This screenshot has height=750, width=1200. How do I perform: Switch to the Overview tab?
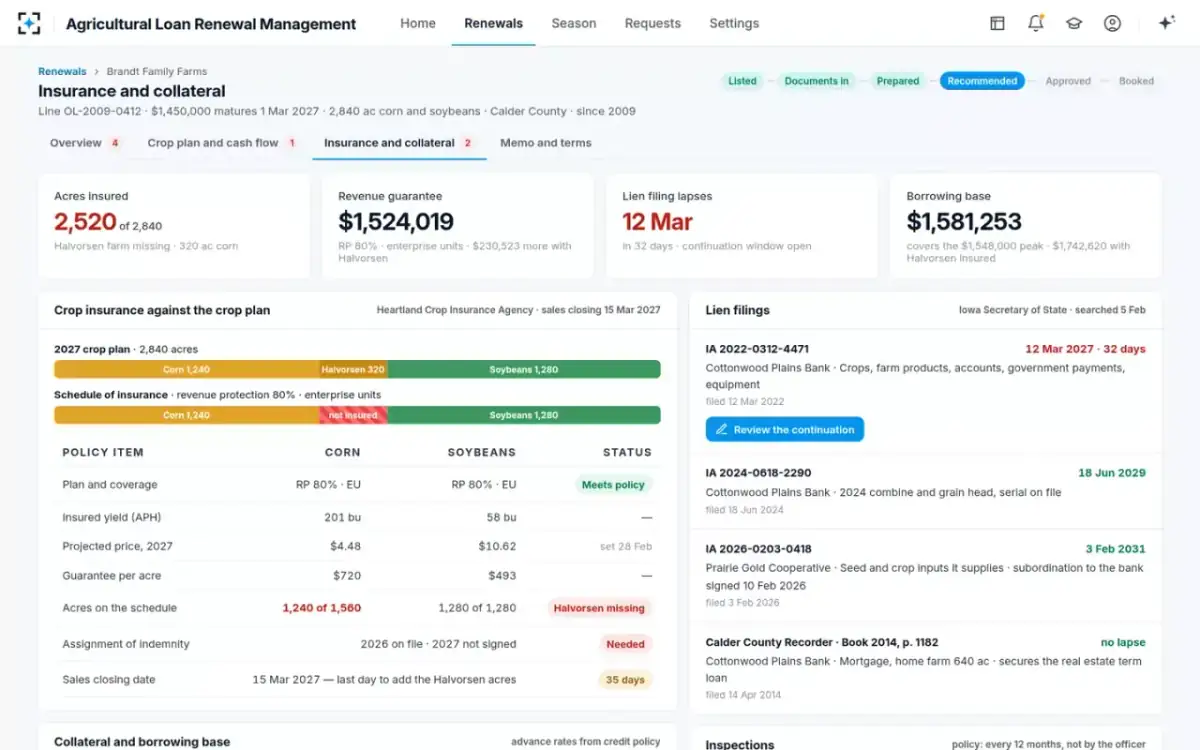pos(85,143)
